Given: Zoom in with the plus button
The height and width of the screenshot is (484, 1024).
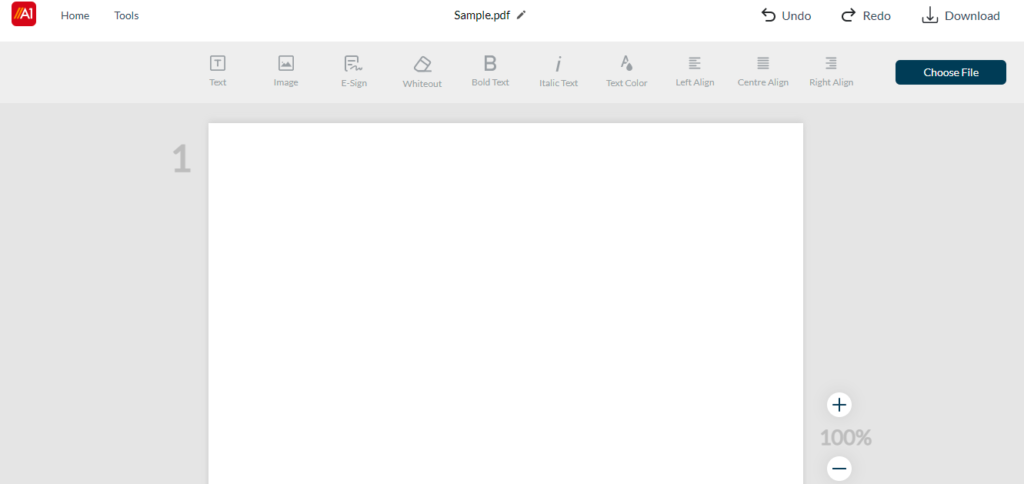Looking at the screenshot, I should [839, 405].
